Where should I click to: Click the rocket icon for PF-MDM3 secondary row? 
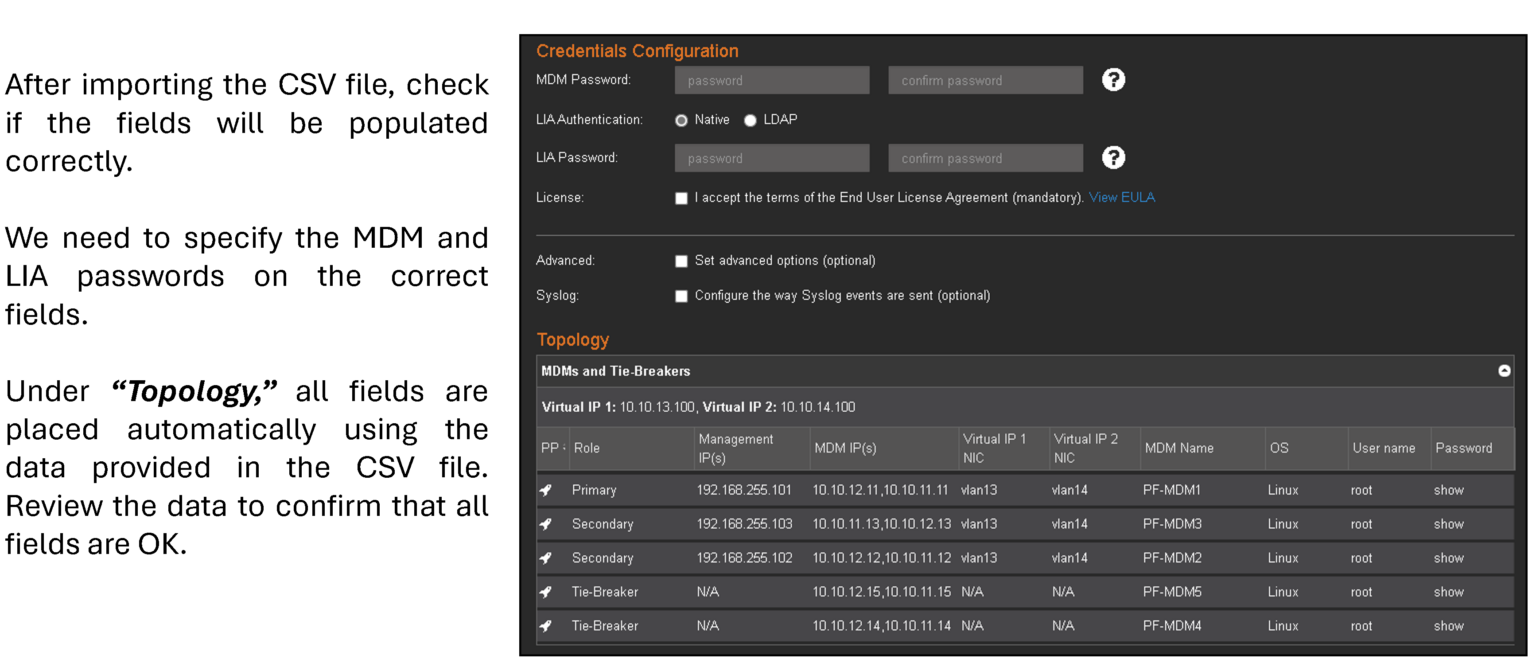(545, 524)
